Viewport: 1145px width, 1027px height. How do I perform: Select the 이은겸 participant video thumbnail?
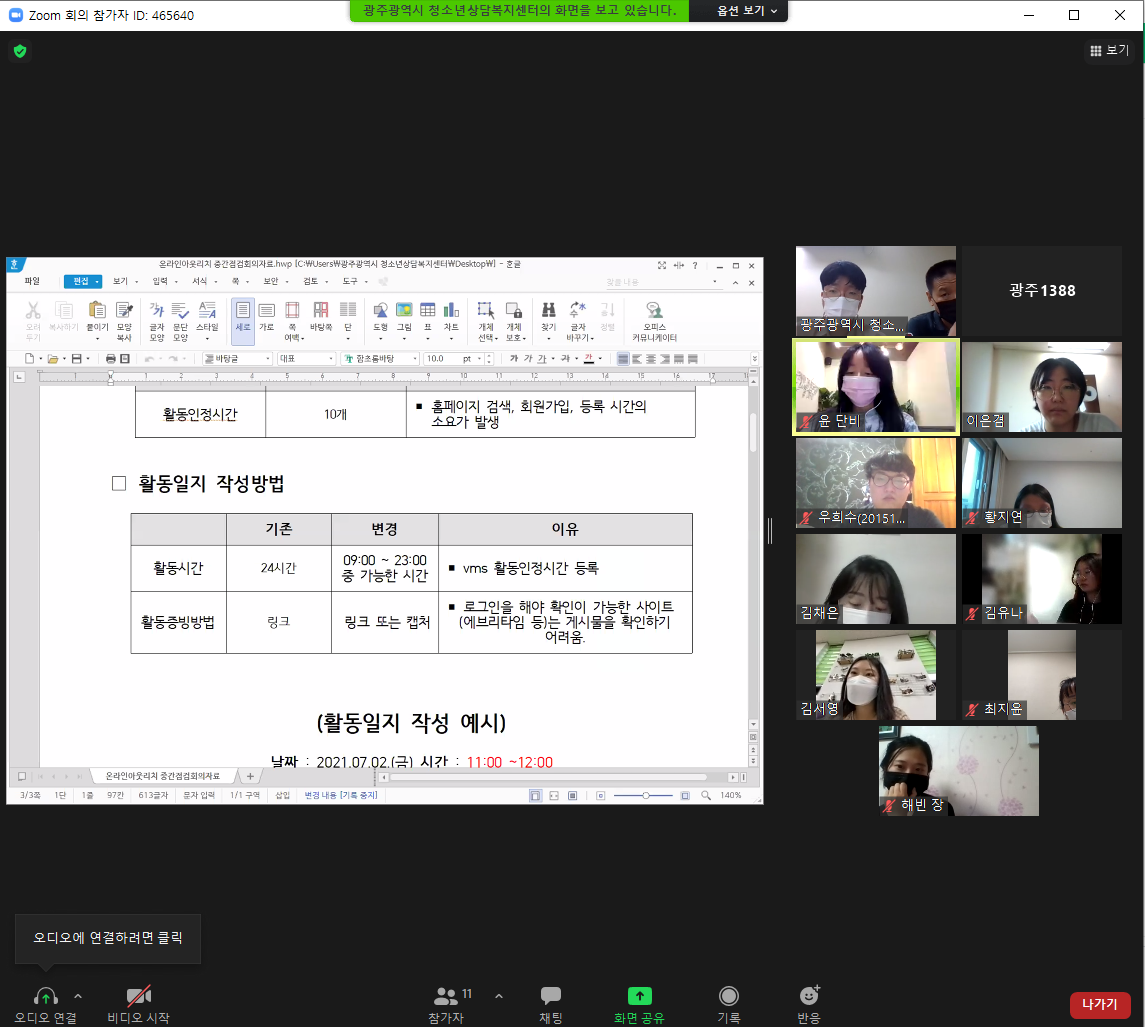(1041, 387)
